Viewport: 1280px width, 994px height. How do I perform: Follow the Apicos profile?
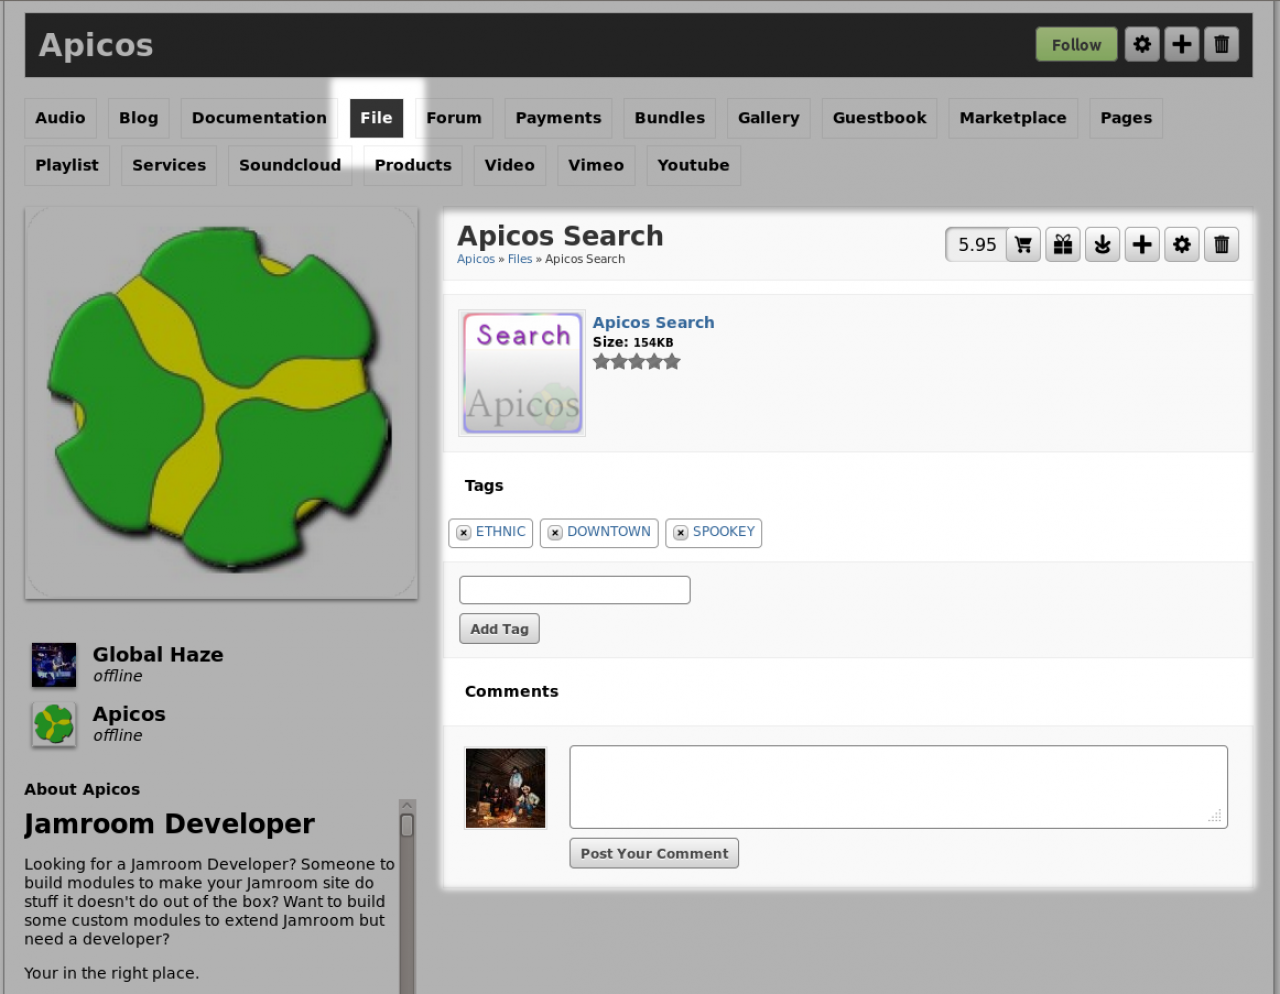click(1076, 45)
